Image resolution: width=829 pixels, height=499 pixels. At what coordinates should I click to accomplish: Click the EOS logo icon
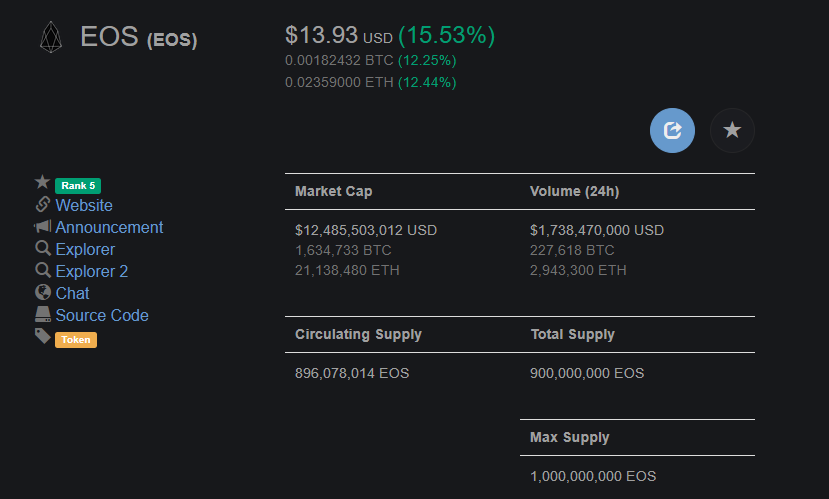51,37
